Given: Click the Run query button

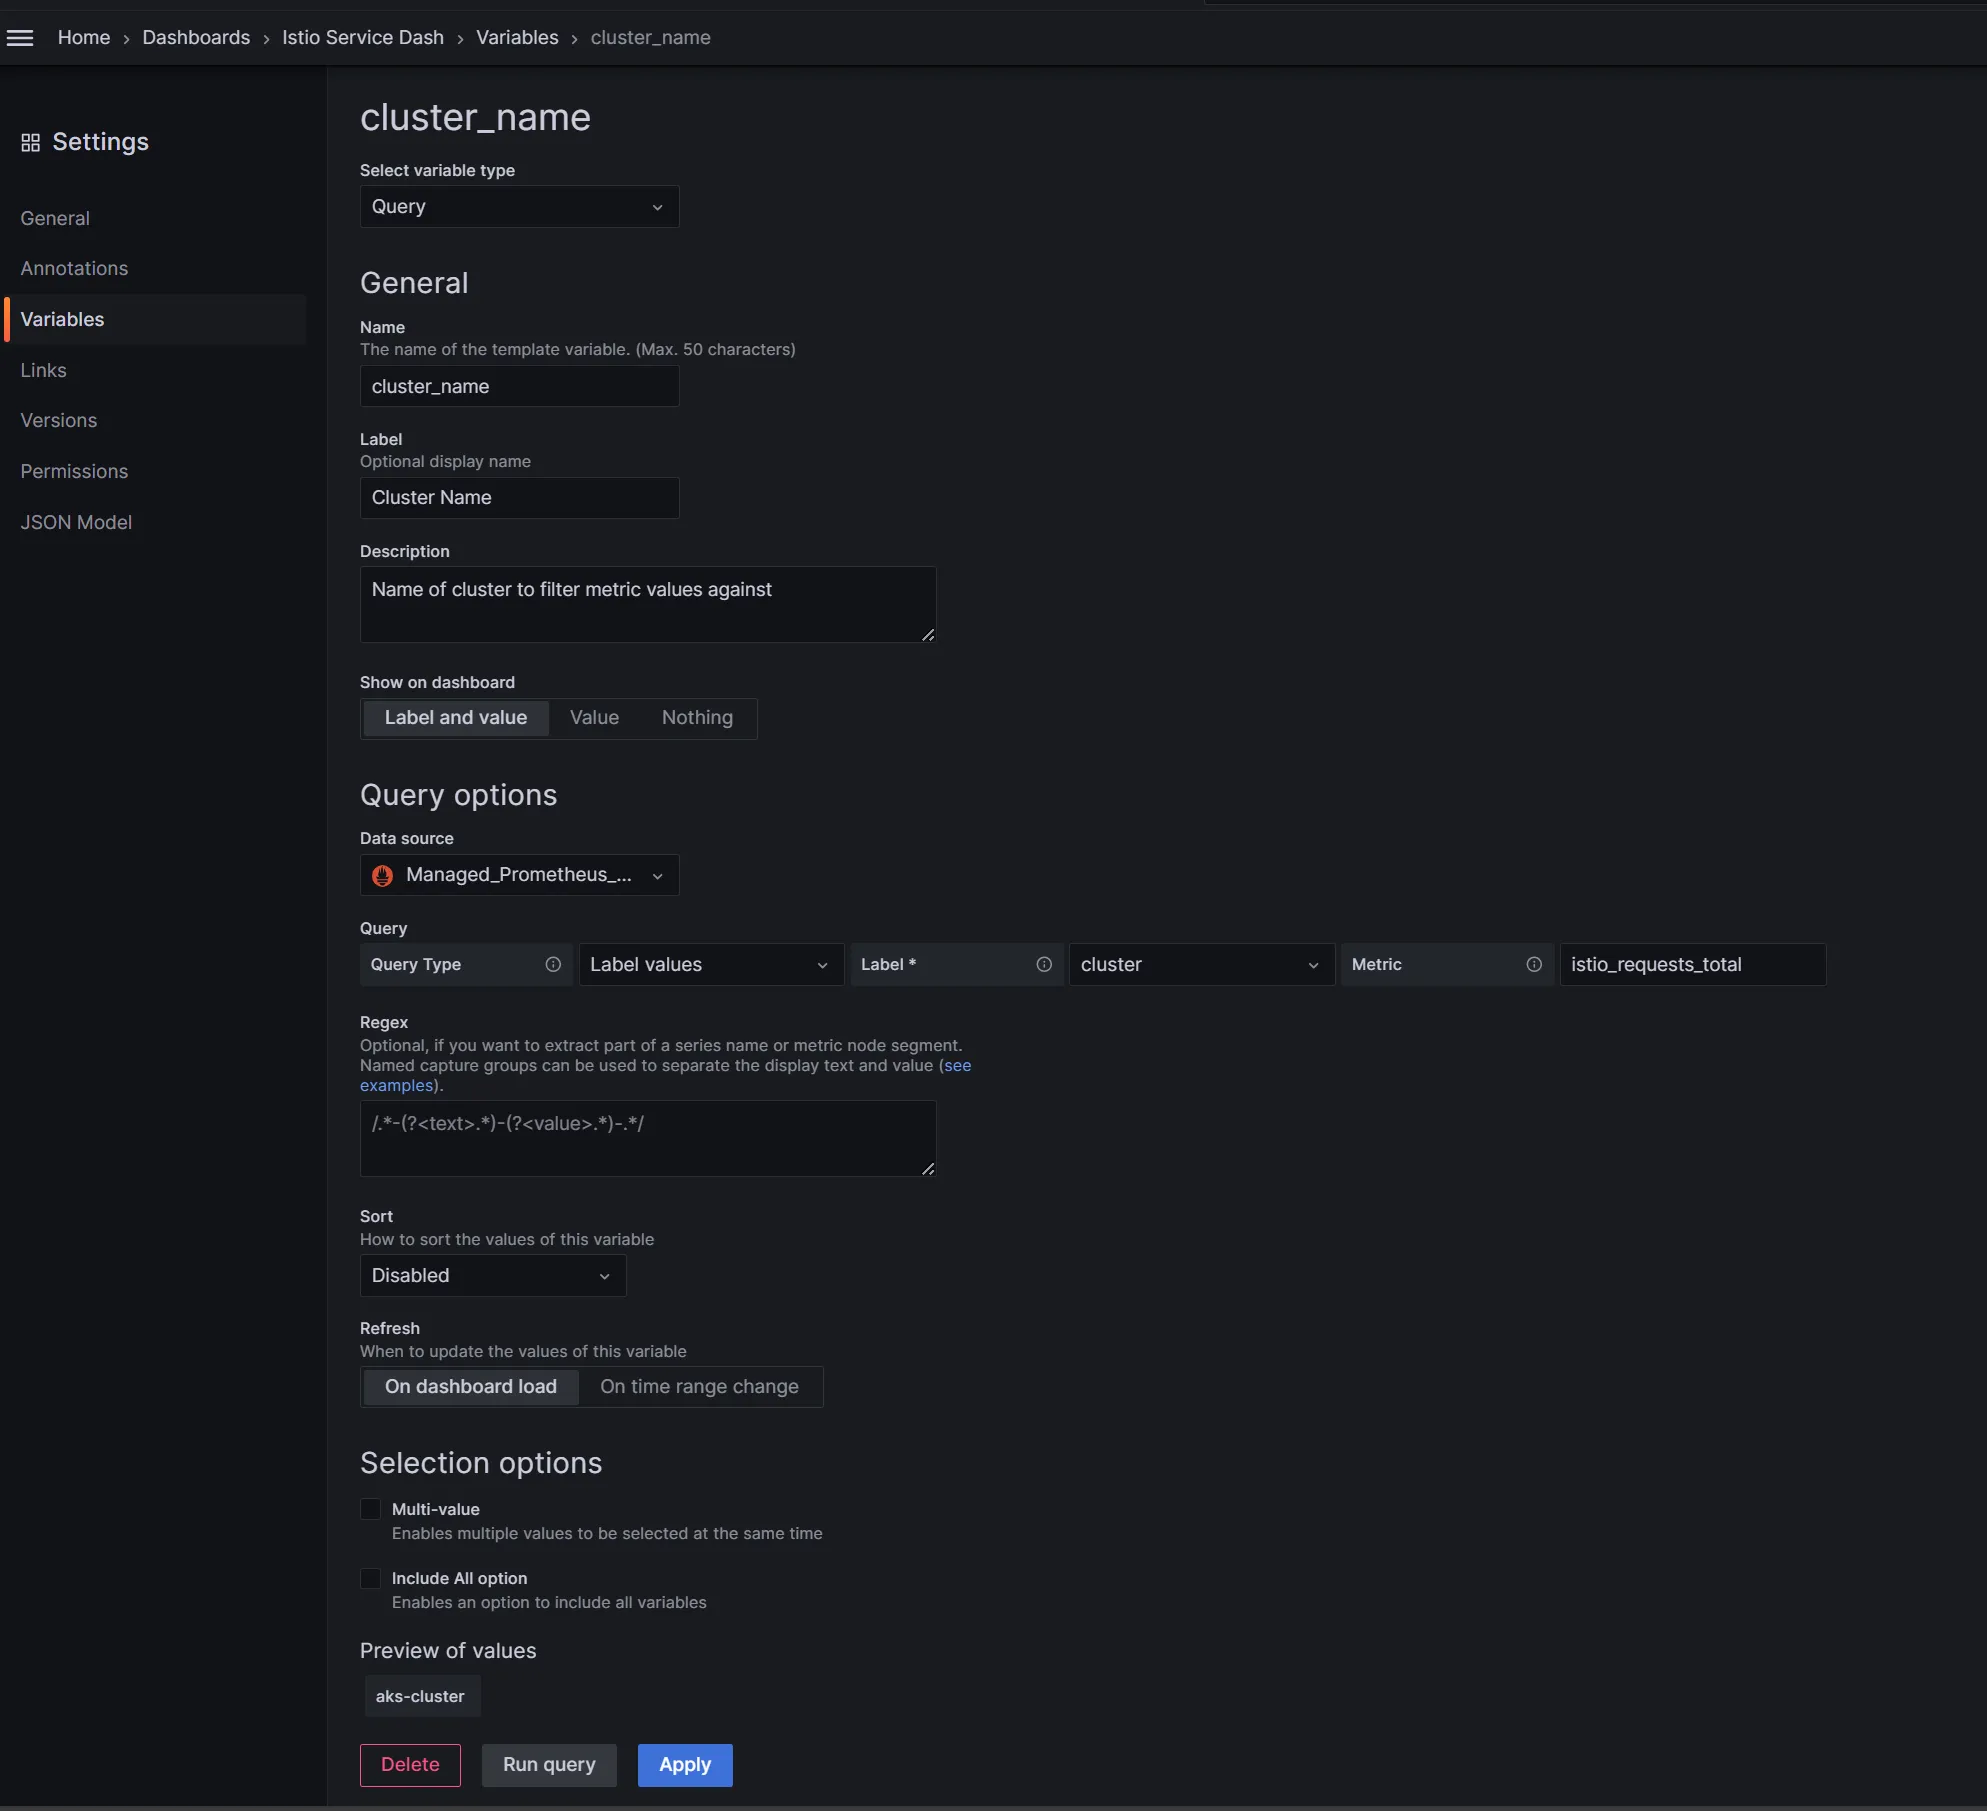Looking at the screenshot, I should [548, 1765].
